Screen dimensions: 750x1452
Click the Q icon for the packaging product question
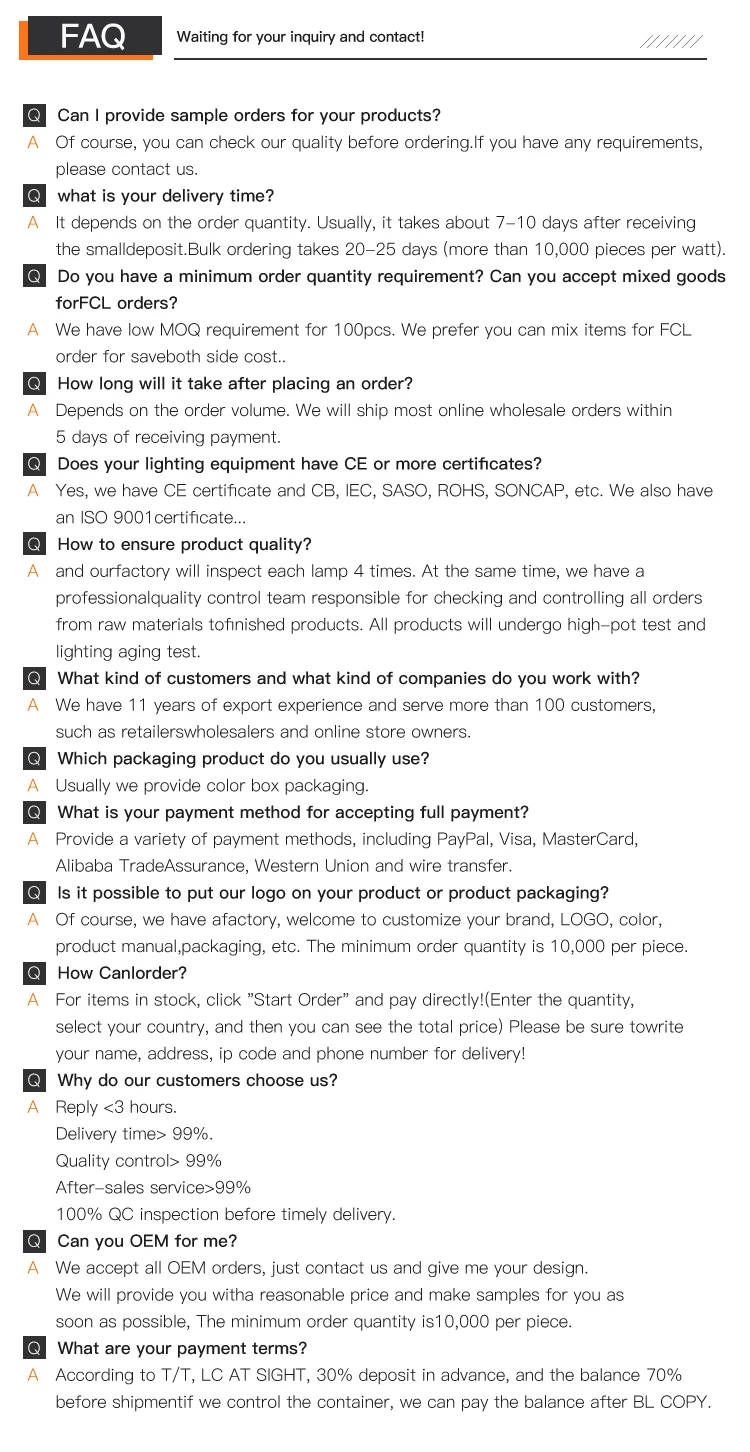[34, 759]
